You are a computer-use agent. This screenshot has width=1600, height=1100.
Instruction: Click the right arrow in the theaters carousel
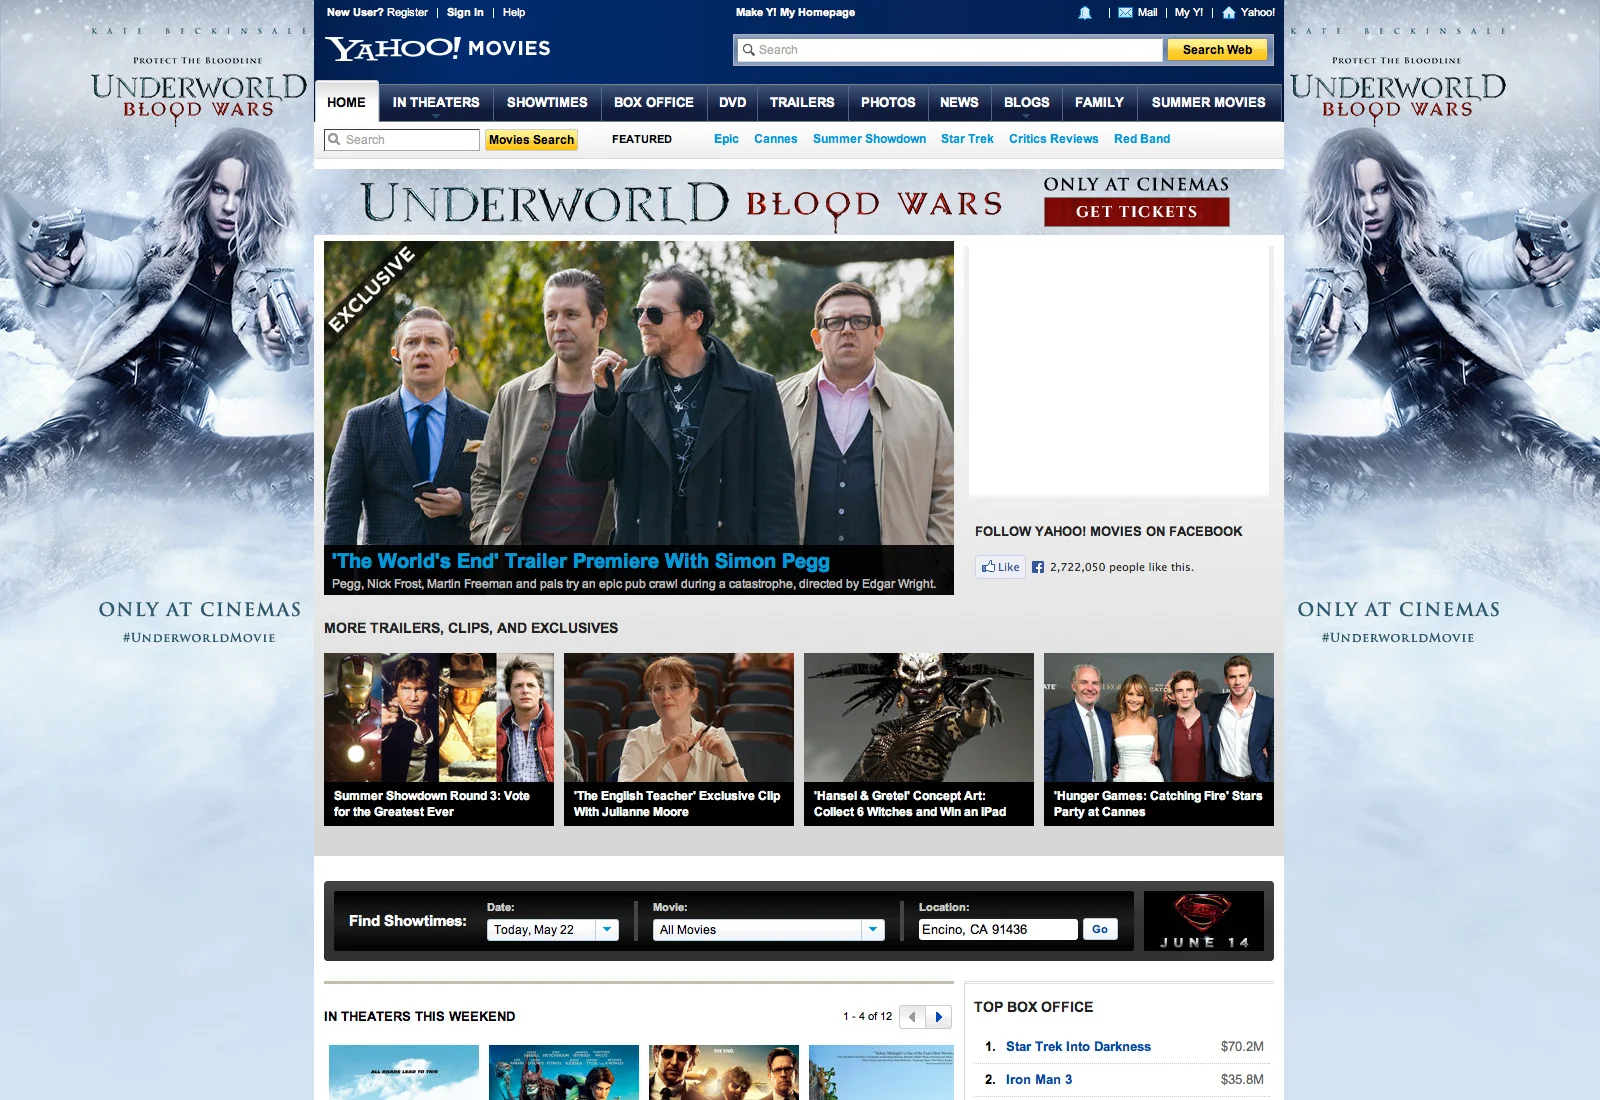[x=939, y=1016]
